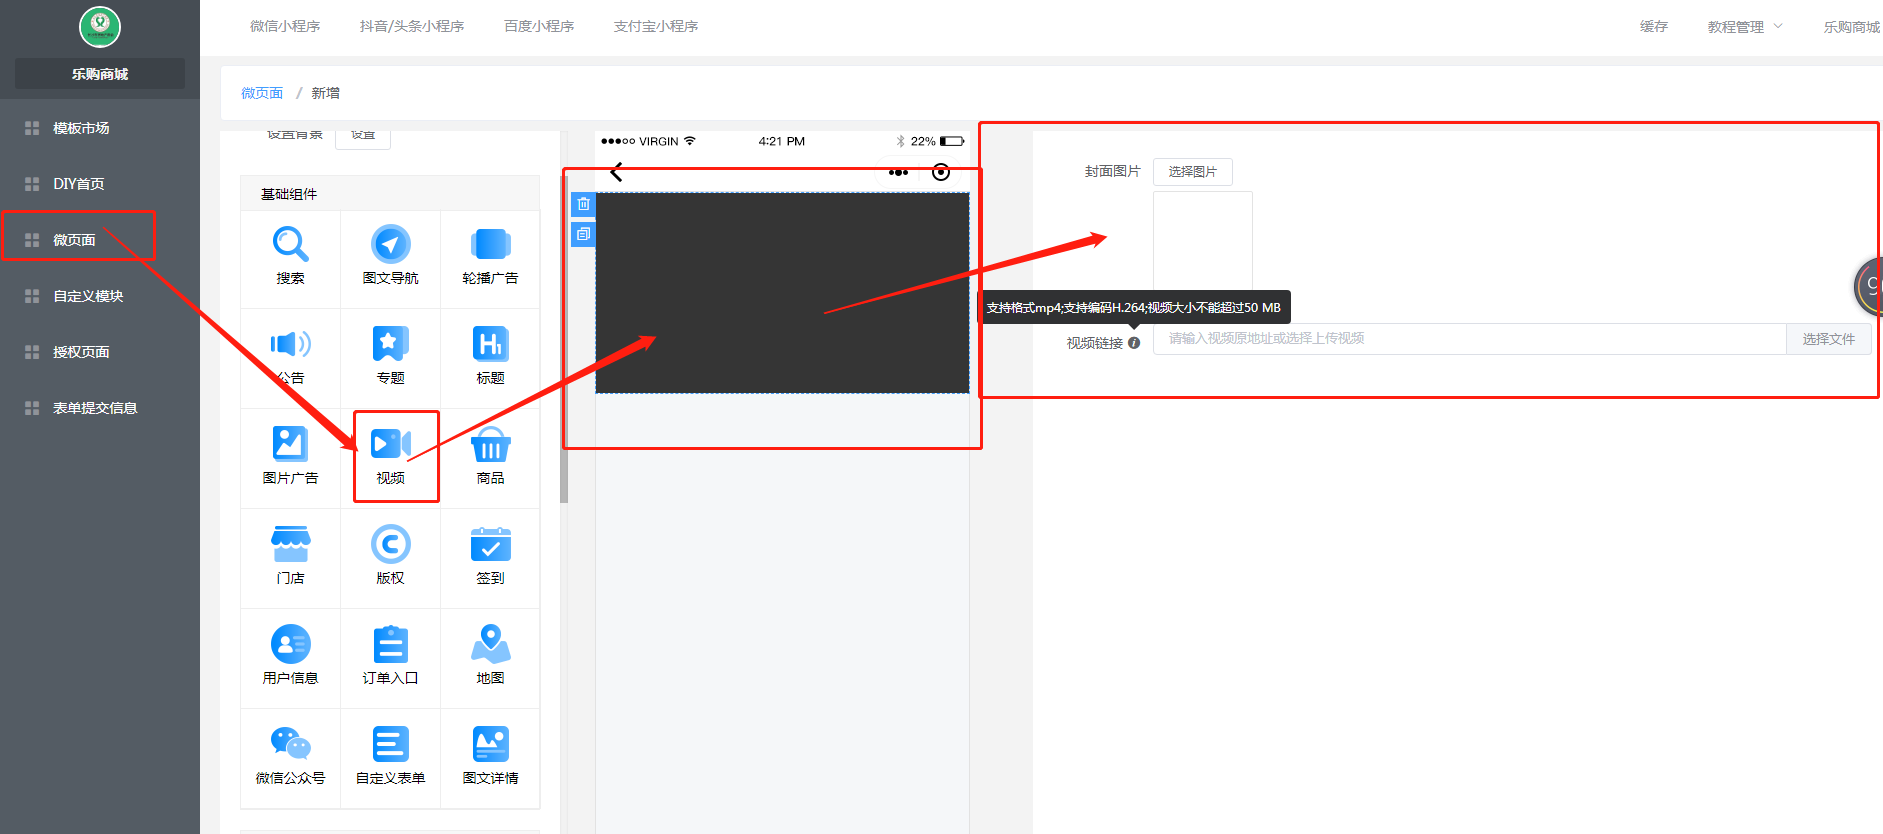The image size is (1883, 834).
Task: Click 选择文件 to upload video
Action: [x=1828, y=339]
